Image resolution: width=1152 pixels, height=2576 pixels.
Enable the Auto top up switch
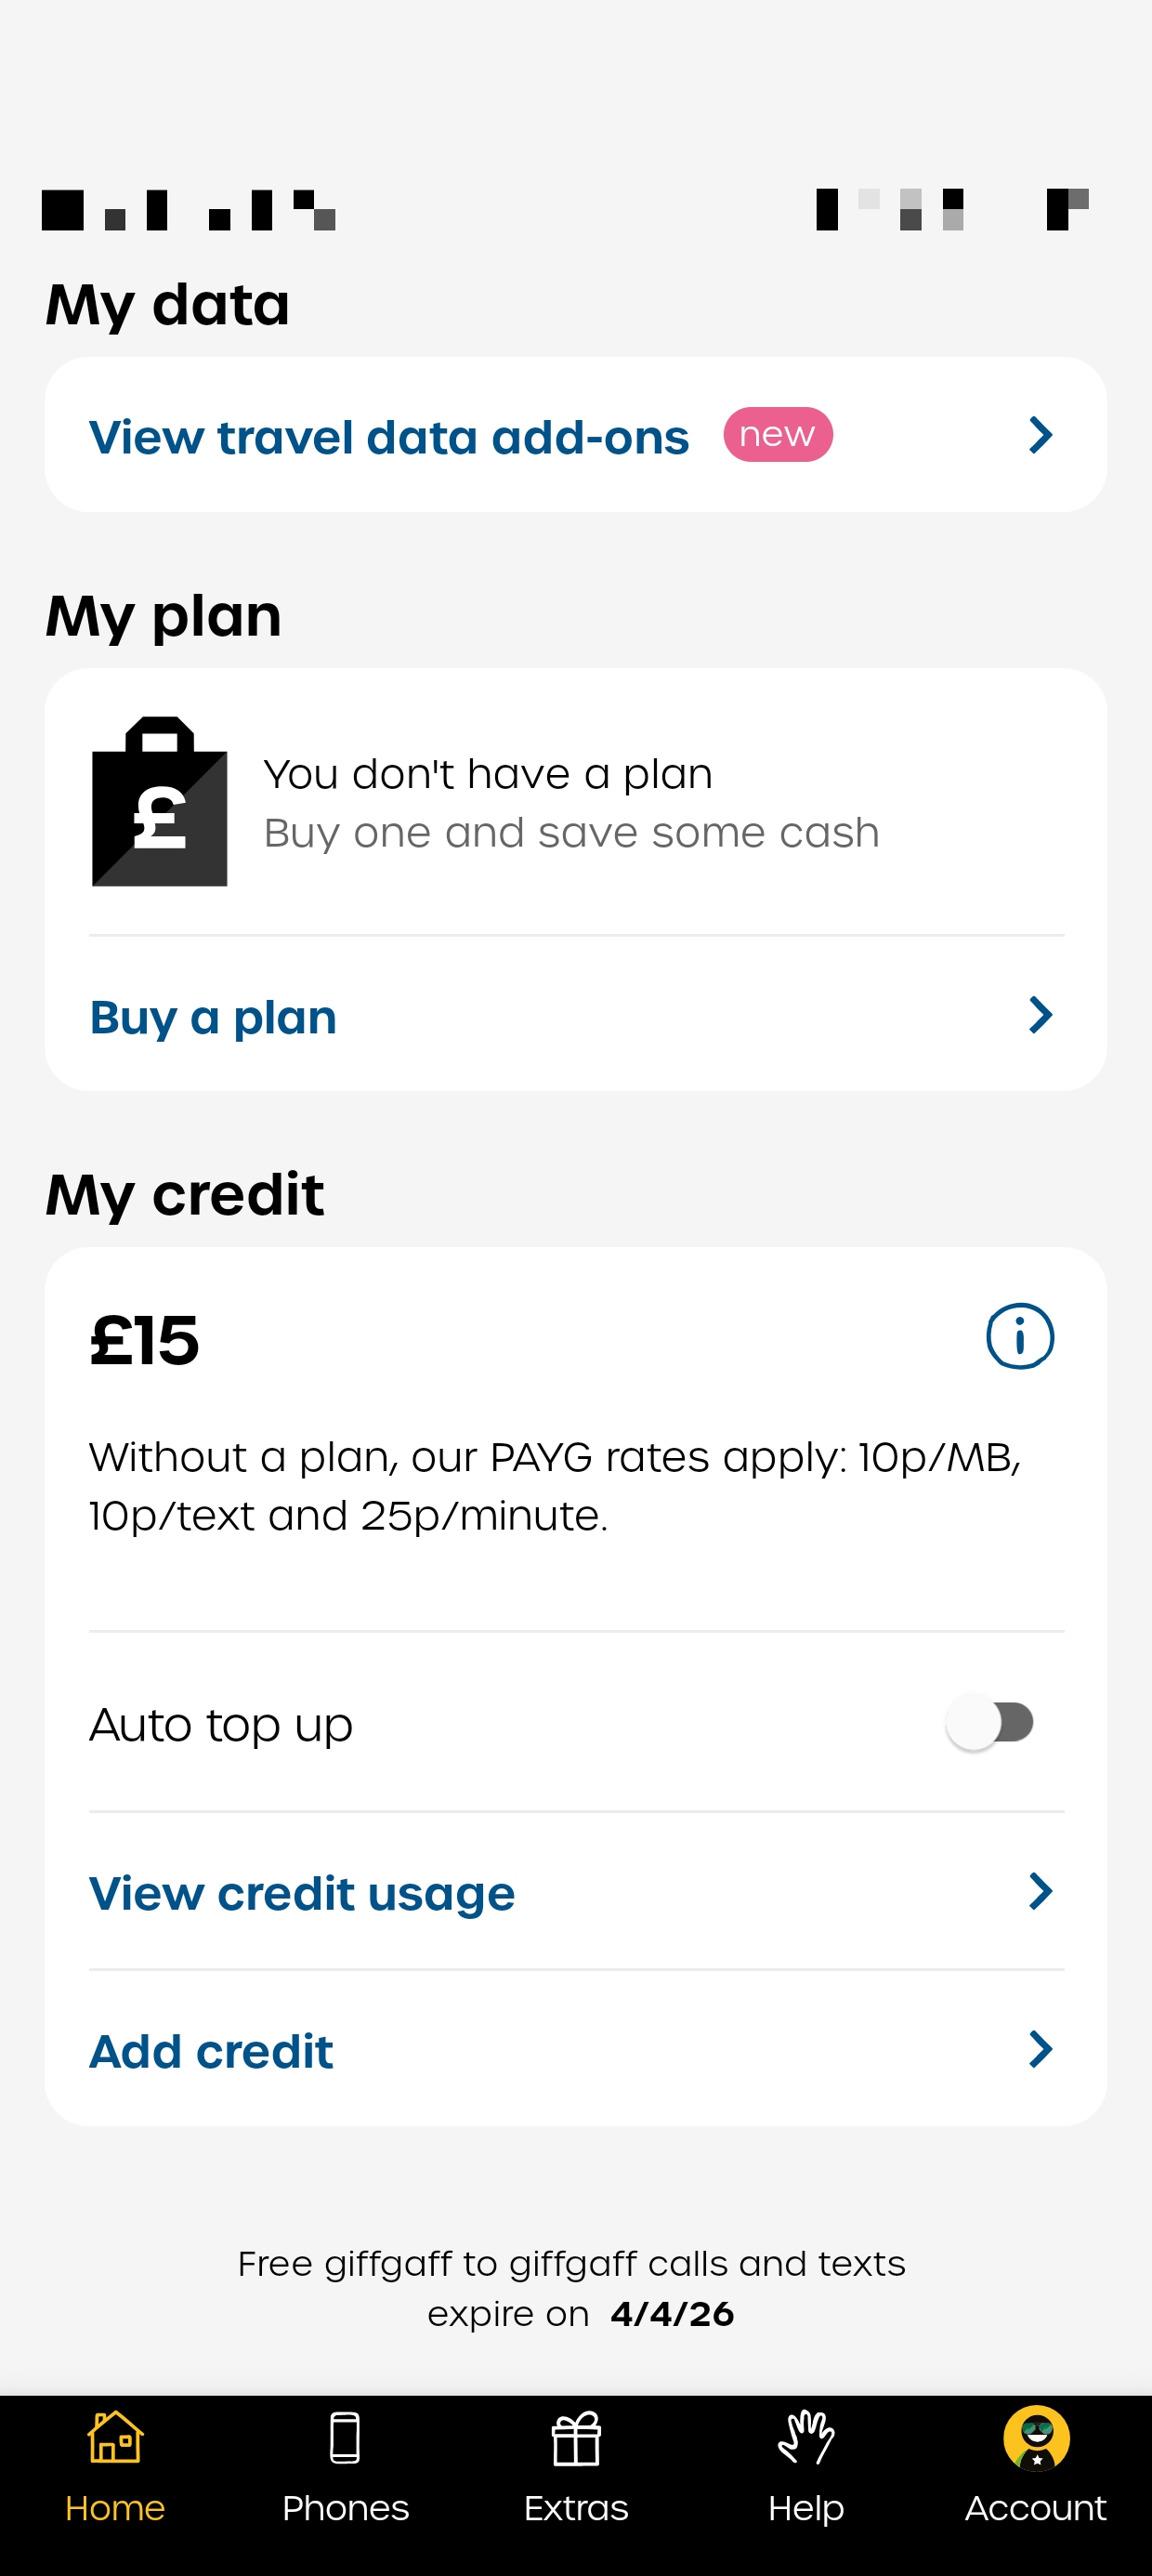990,1723
